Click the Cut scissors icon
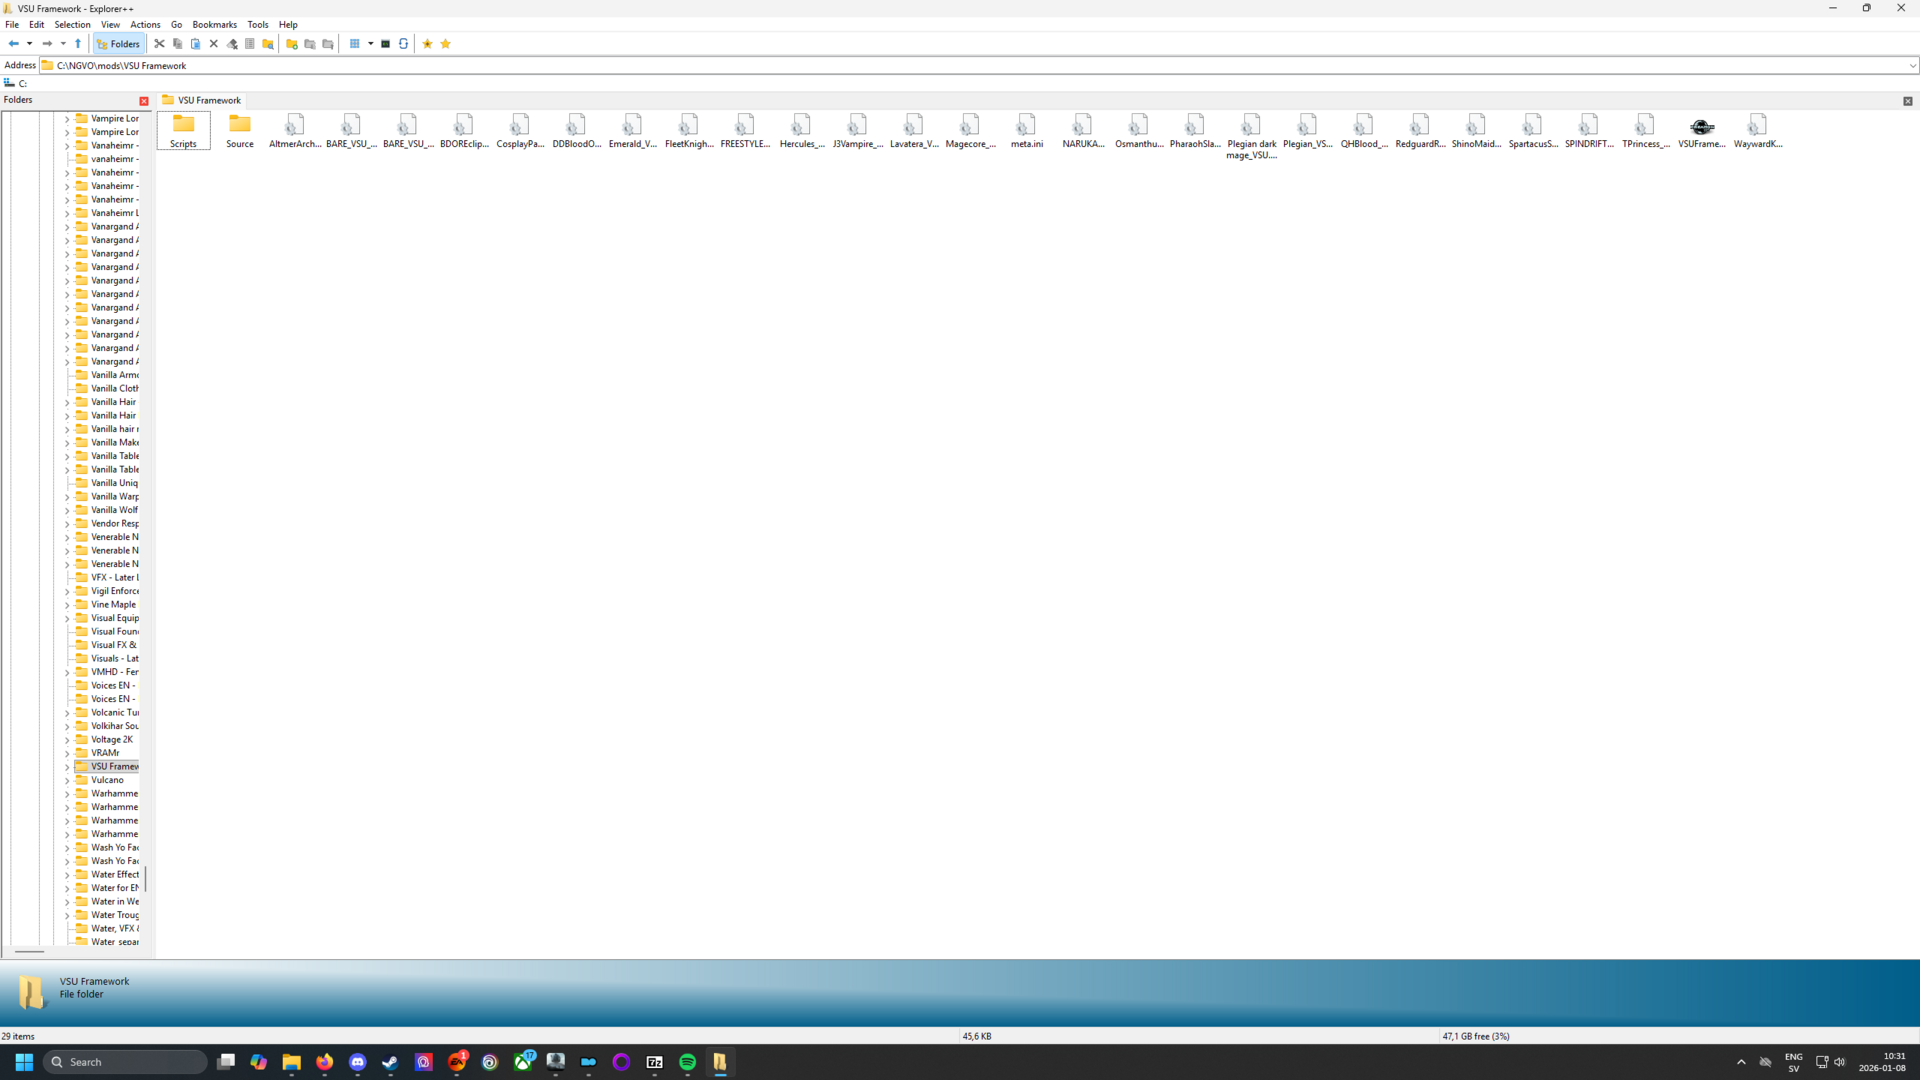This screenshot has width=1920, height=1080. [159, 44]
